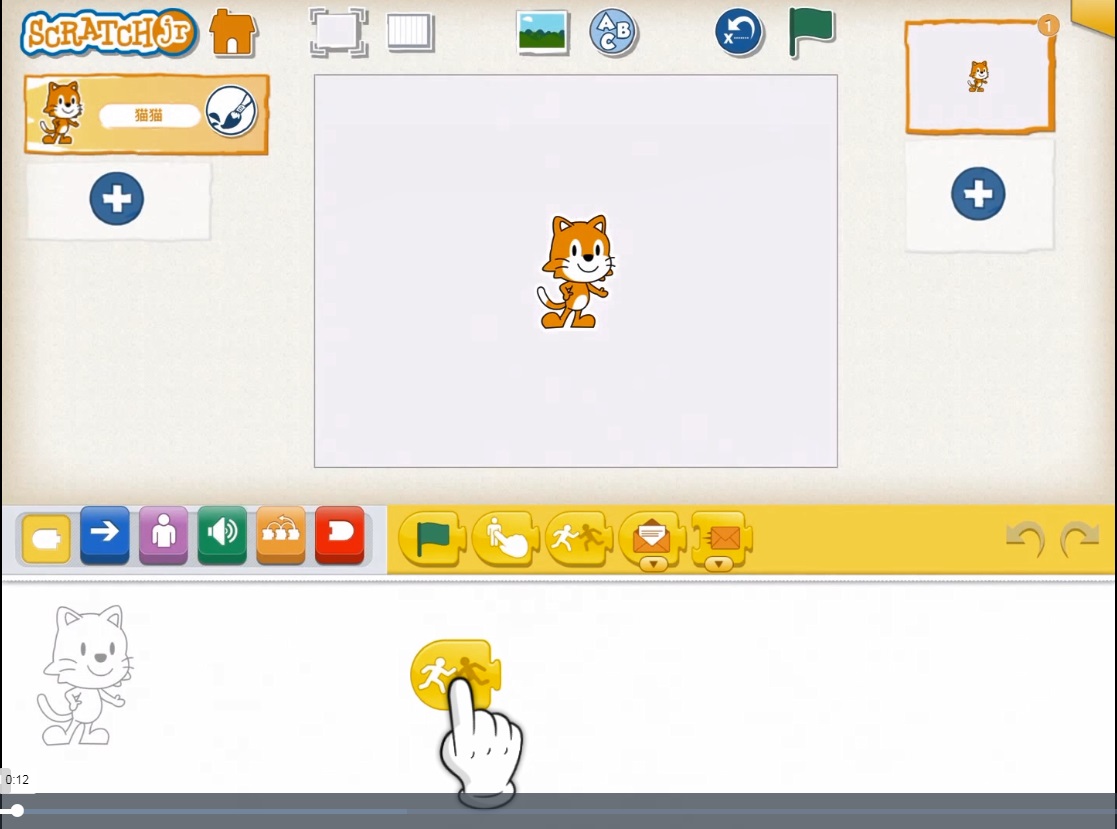Select page 1 thumbnail
Screen dimensions: 1117x829
point(980,77)
